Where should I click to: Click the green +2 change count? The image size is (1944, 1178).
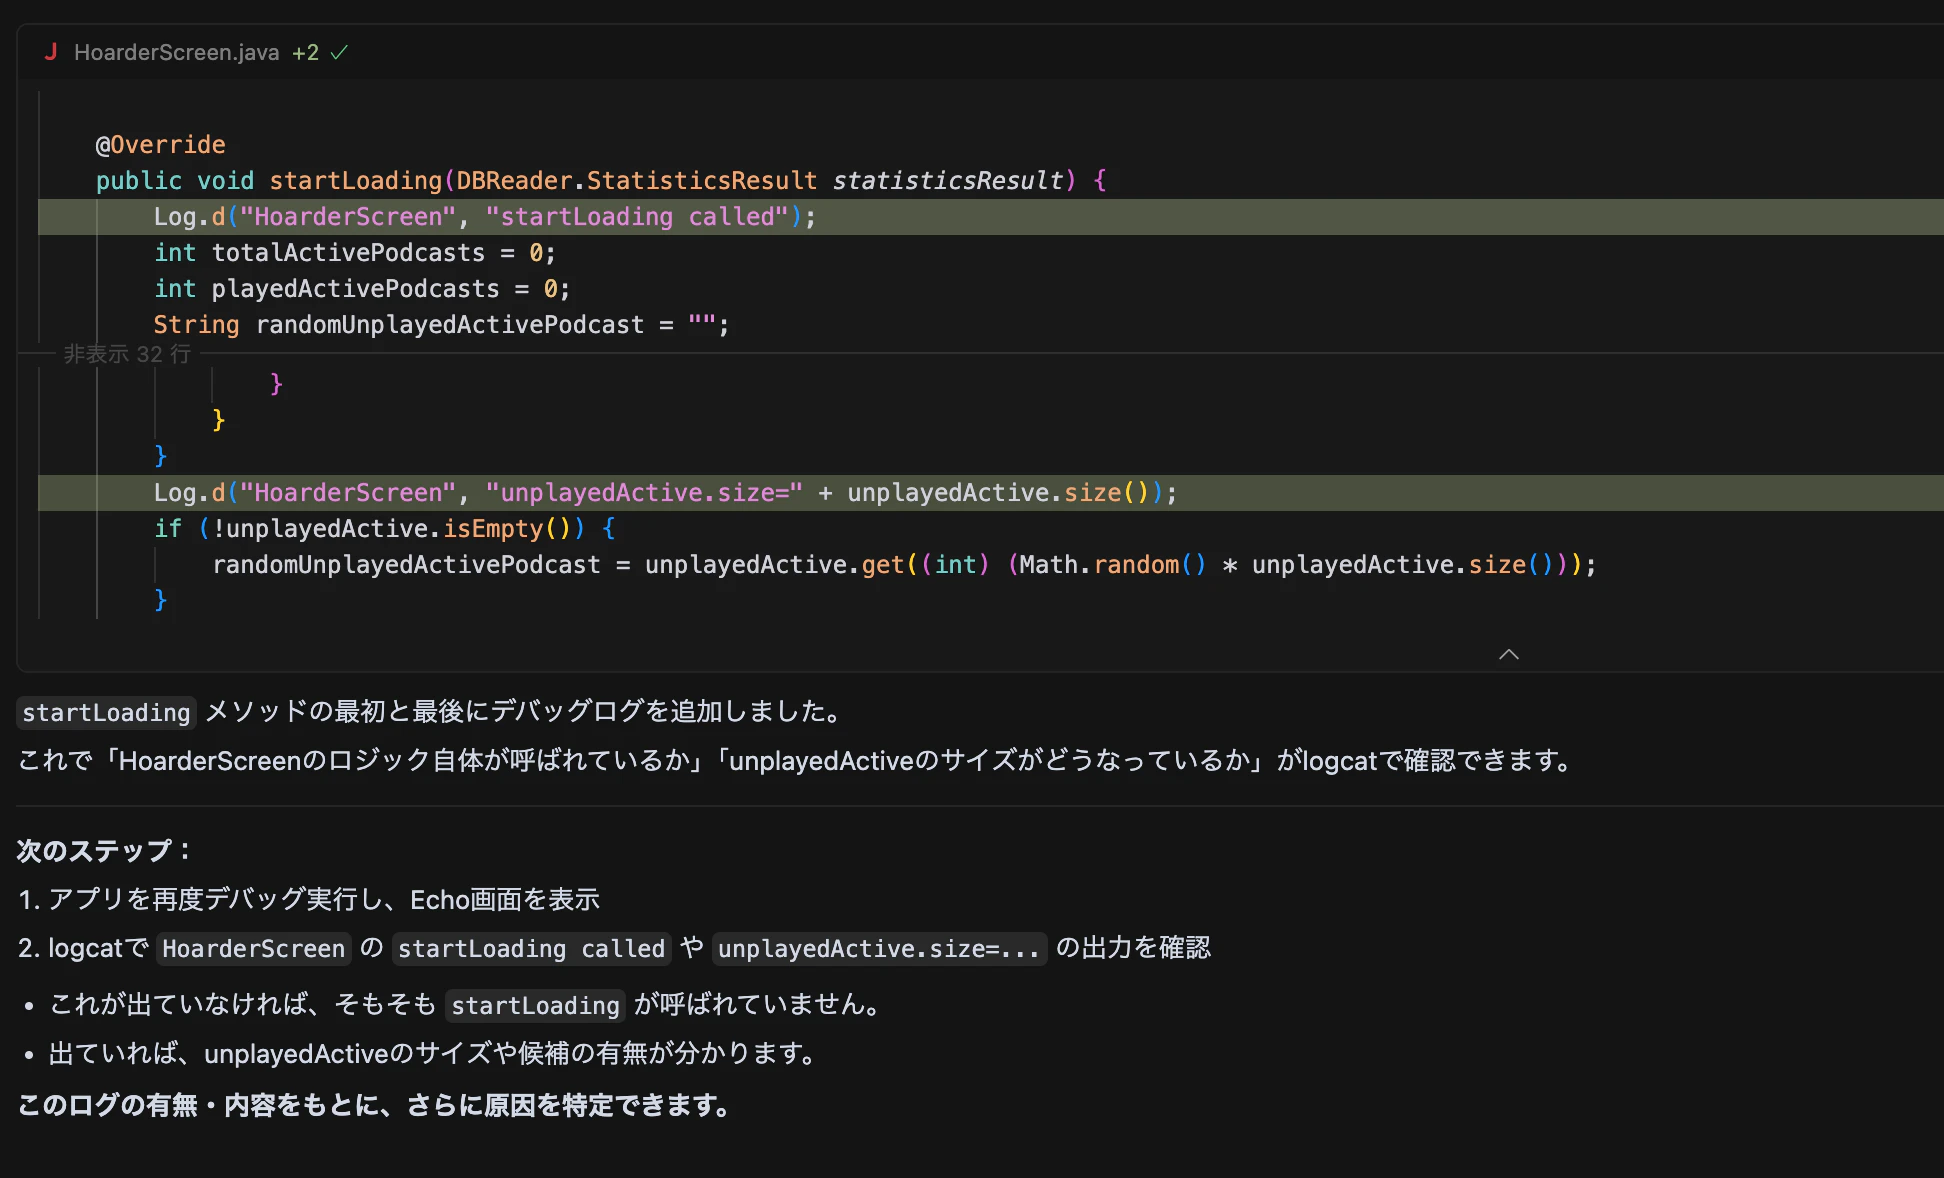(x=305, y=52)
